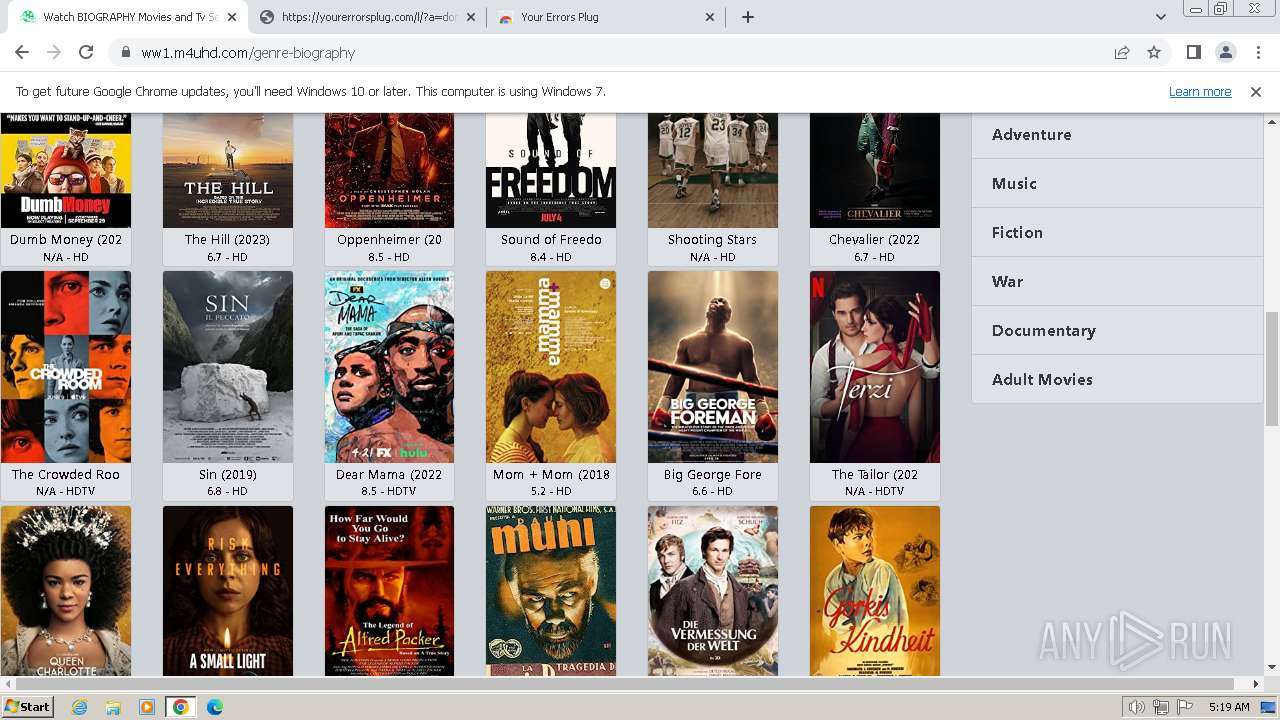The height and width of the screenshot is (720, 1280).
Task: View site information lock icon
Action: pos(126,53)
